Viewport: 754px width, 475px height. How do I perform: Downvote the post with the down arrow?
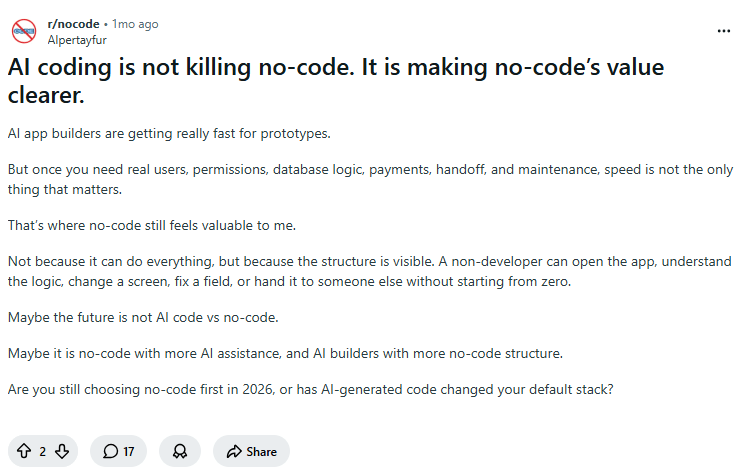pos(62,451)
